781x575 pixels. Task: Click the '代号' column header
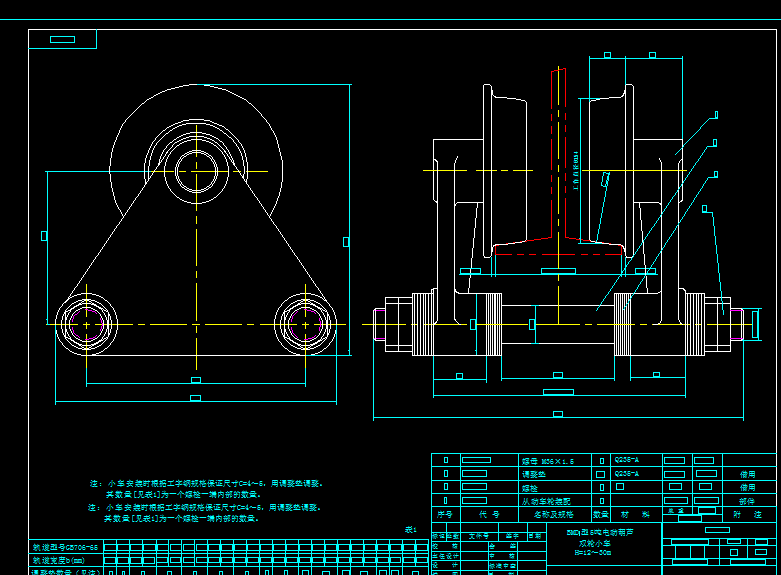pos(489,515)
